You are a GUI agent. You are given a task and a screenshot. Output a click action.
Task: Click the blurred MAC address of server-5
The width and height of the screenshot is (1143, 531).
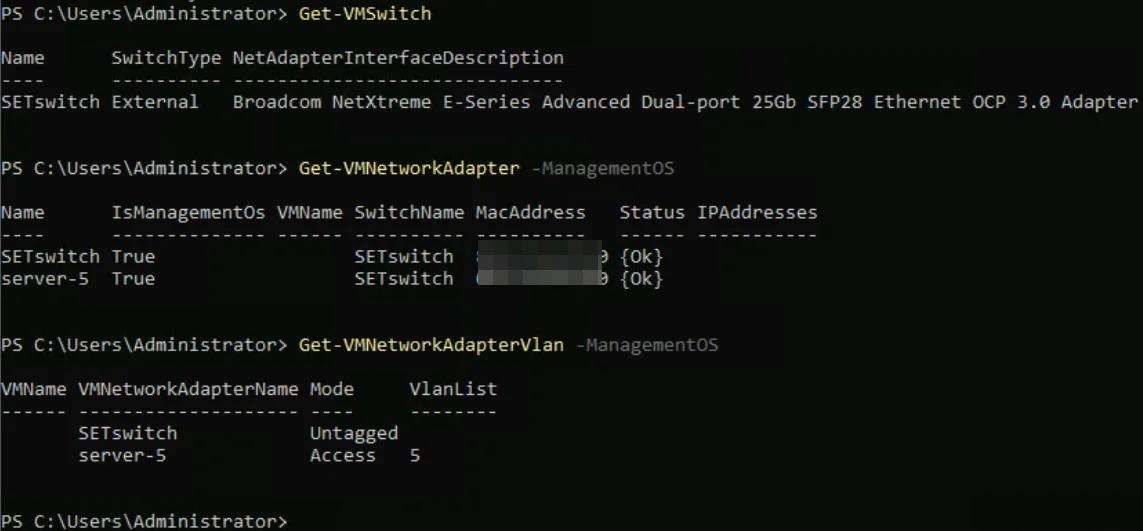point(542,279)
